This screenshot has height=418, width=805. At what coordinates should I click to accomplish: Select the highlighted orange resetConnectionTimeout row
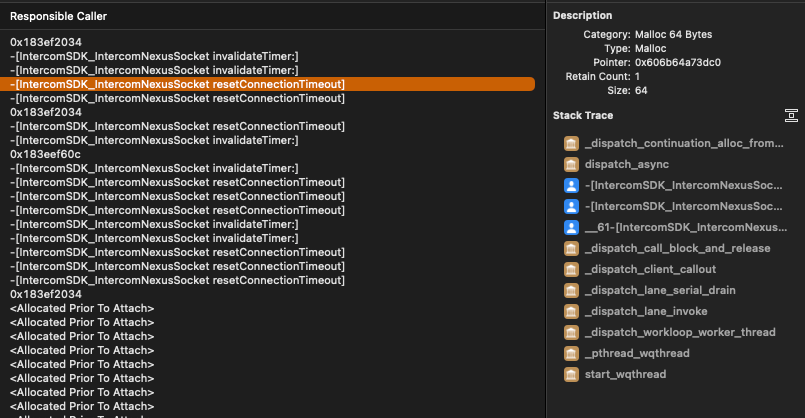[267, 84]
